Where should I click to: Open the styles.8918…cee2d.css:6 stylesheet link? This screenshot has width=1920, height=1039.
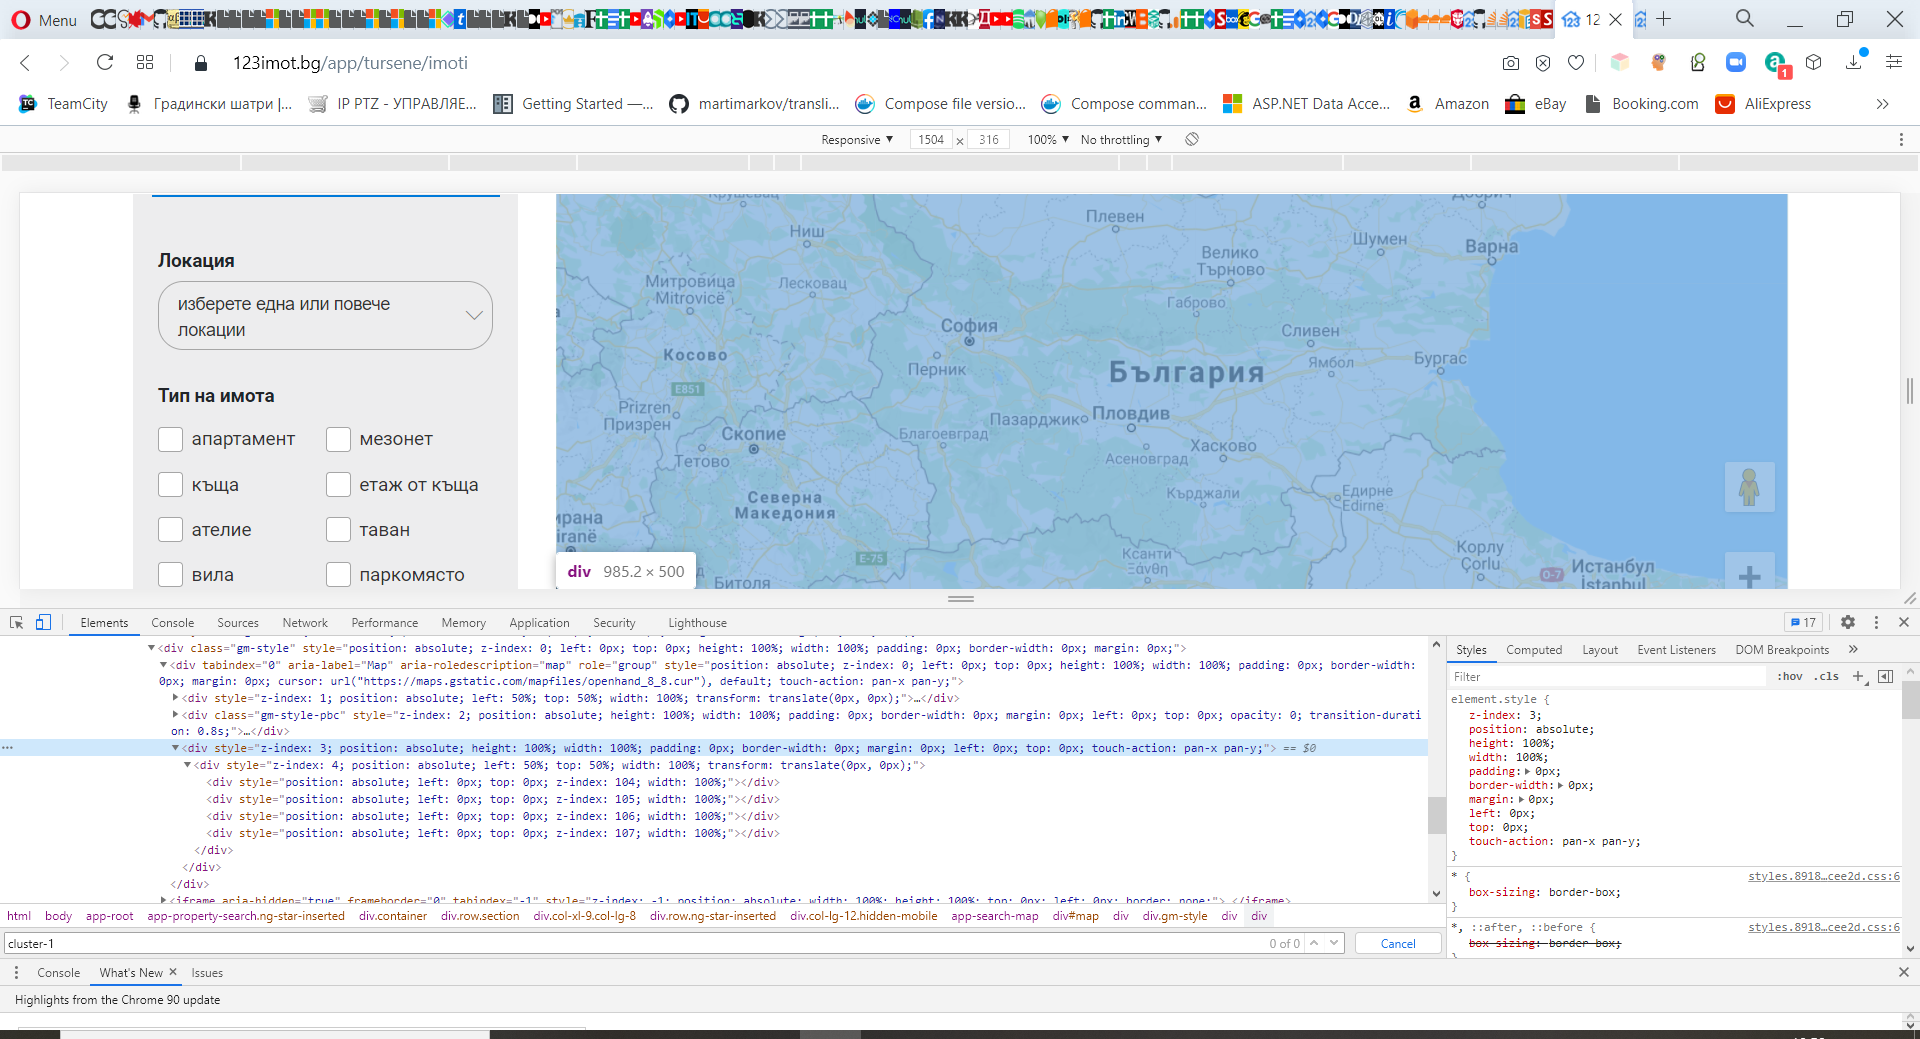tap(1823, 877)
